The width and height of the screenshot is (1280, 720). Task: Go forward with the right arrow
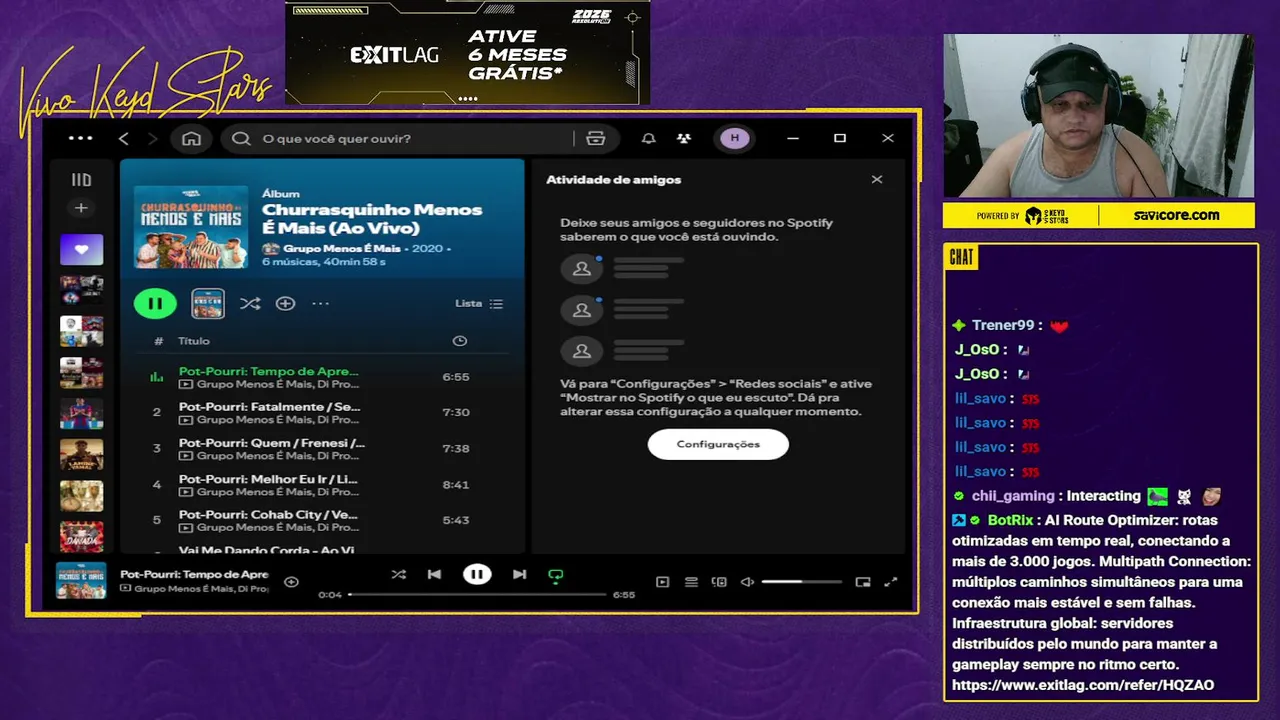(x=152, y=138)
